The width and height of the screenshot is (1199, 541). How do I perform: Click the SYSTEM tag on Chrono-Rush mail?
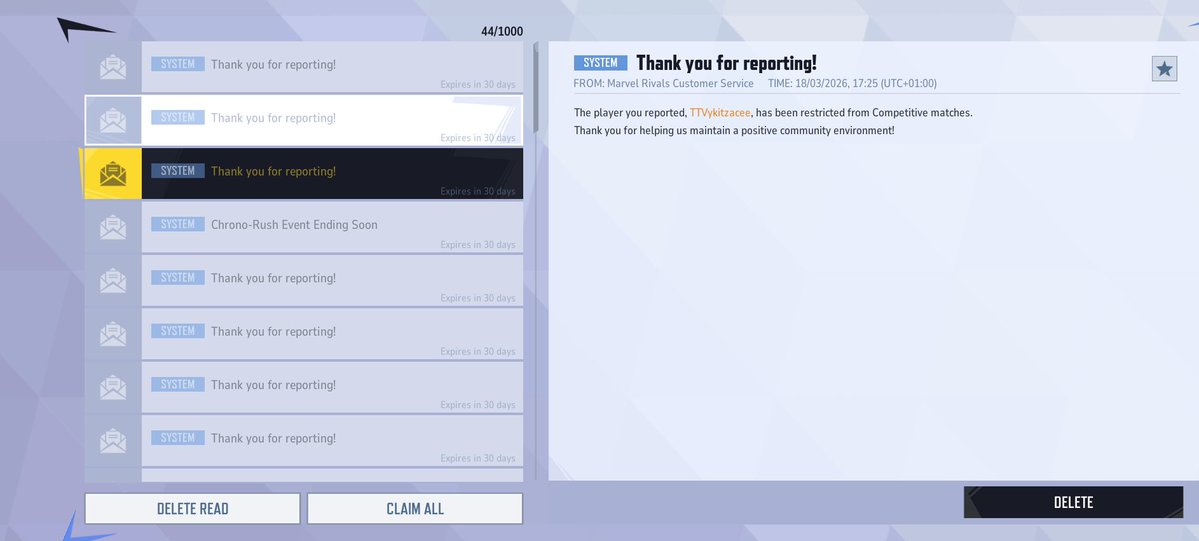pyautogui.click(x=177, y=224)
